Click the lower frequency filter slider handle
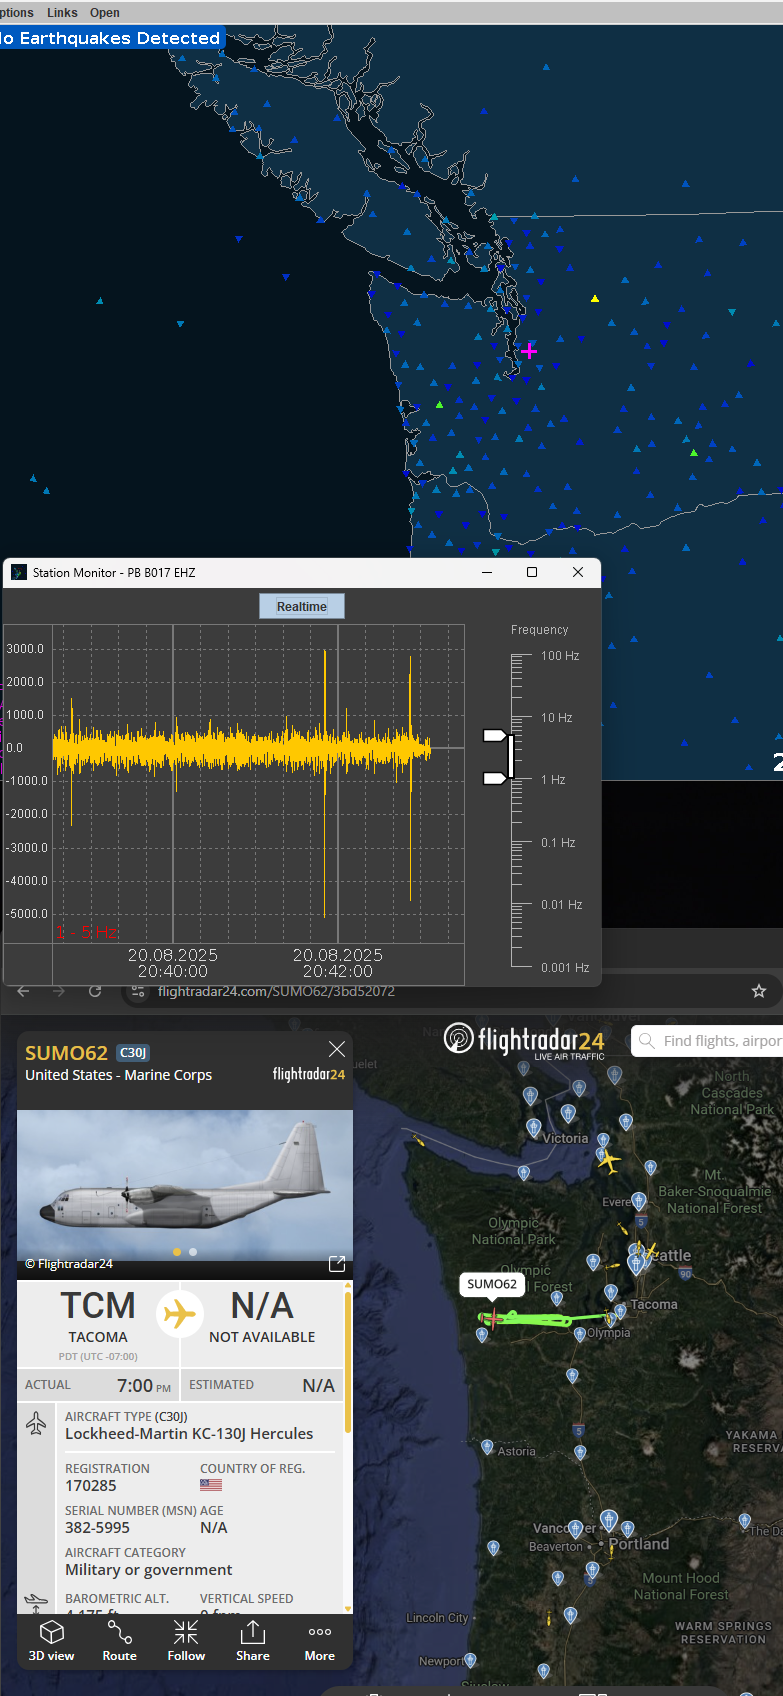This screenshot has height=1696, width=783. click(x=496, y=778)
